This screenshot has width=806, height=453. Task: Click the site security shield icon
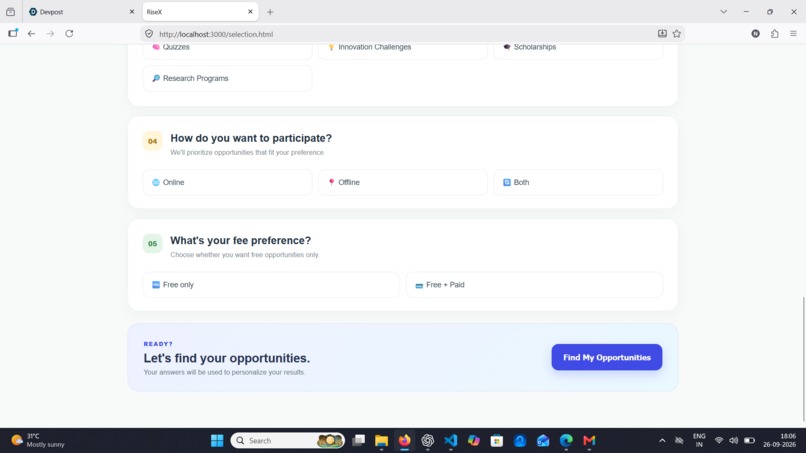pos(149,34)
